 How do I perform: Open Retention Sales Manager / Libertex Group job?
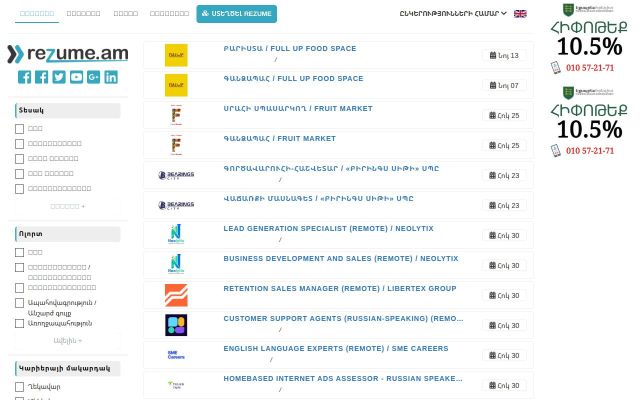click(x=340, y=289)
